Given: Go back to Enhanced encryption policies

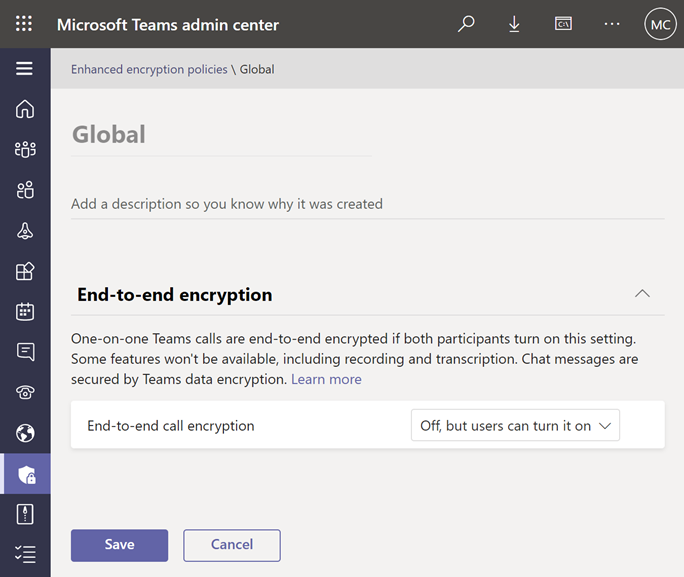Looking at the screenshot, I should (149, 69).
